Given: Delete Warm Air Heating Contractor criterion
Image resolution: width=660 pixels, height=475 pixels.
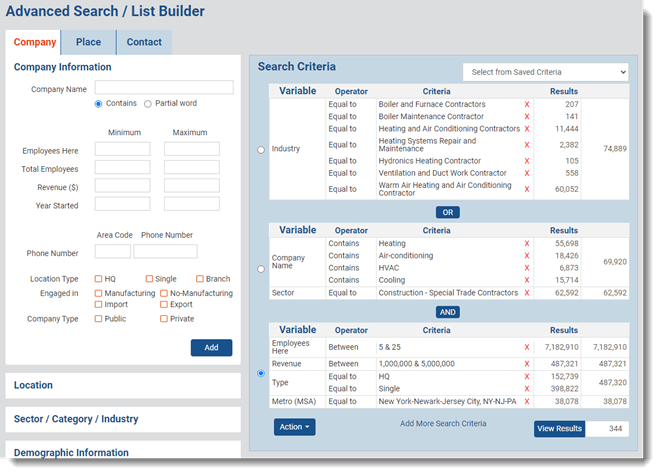Looking at the screenshot, I should click(x=527, y=189).
